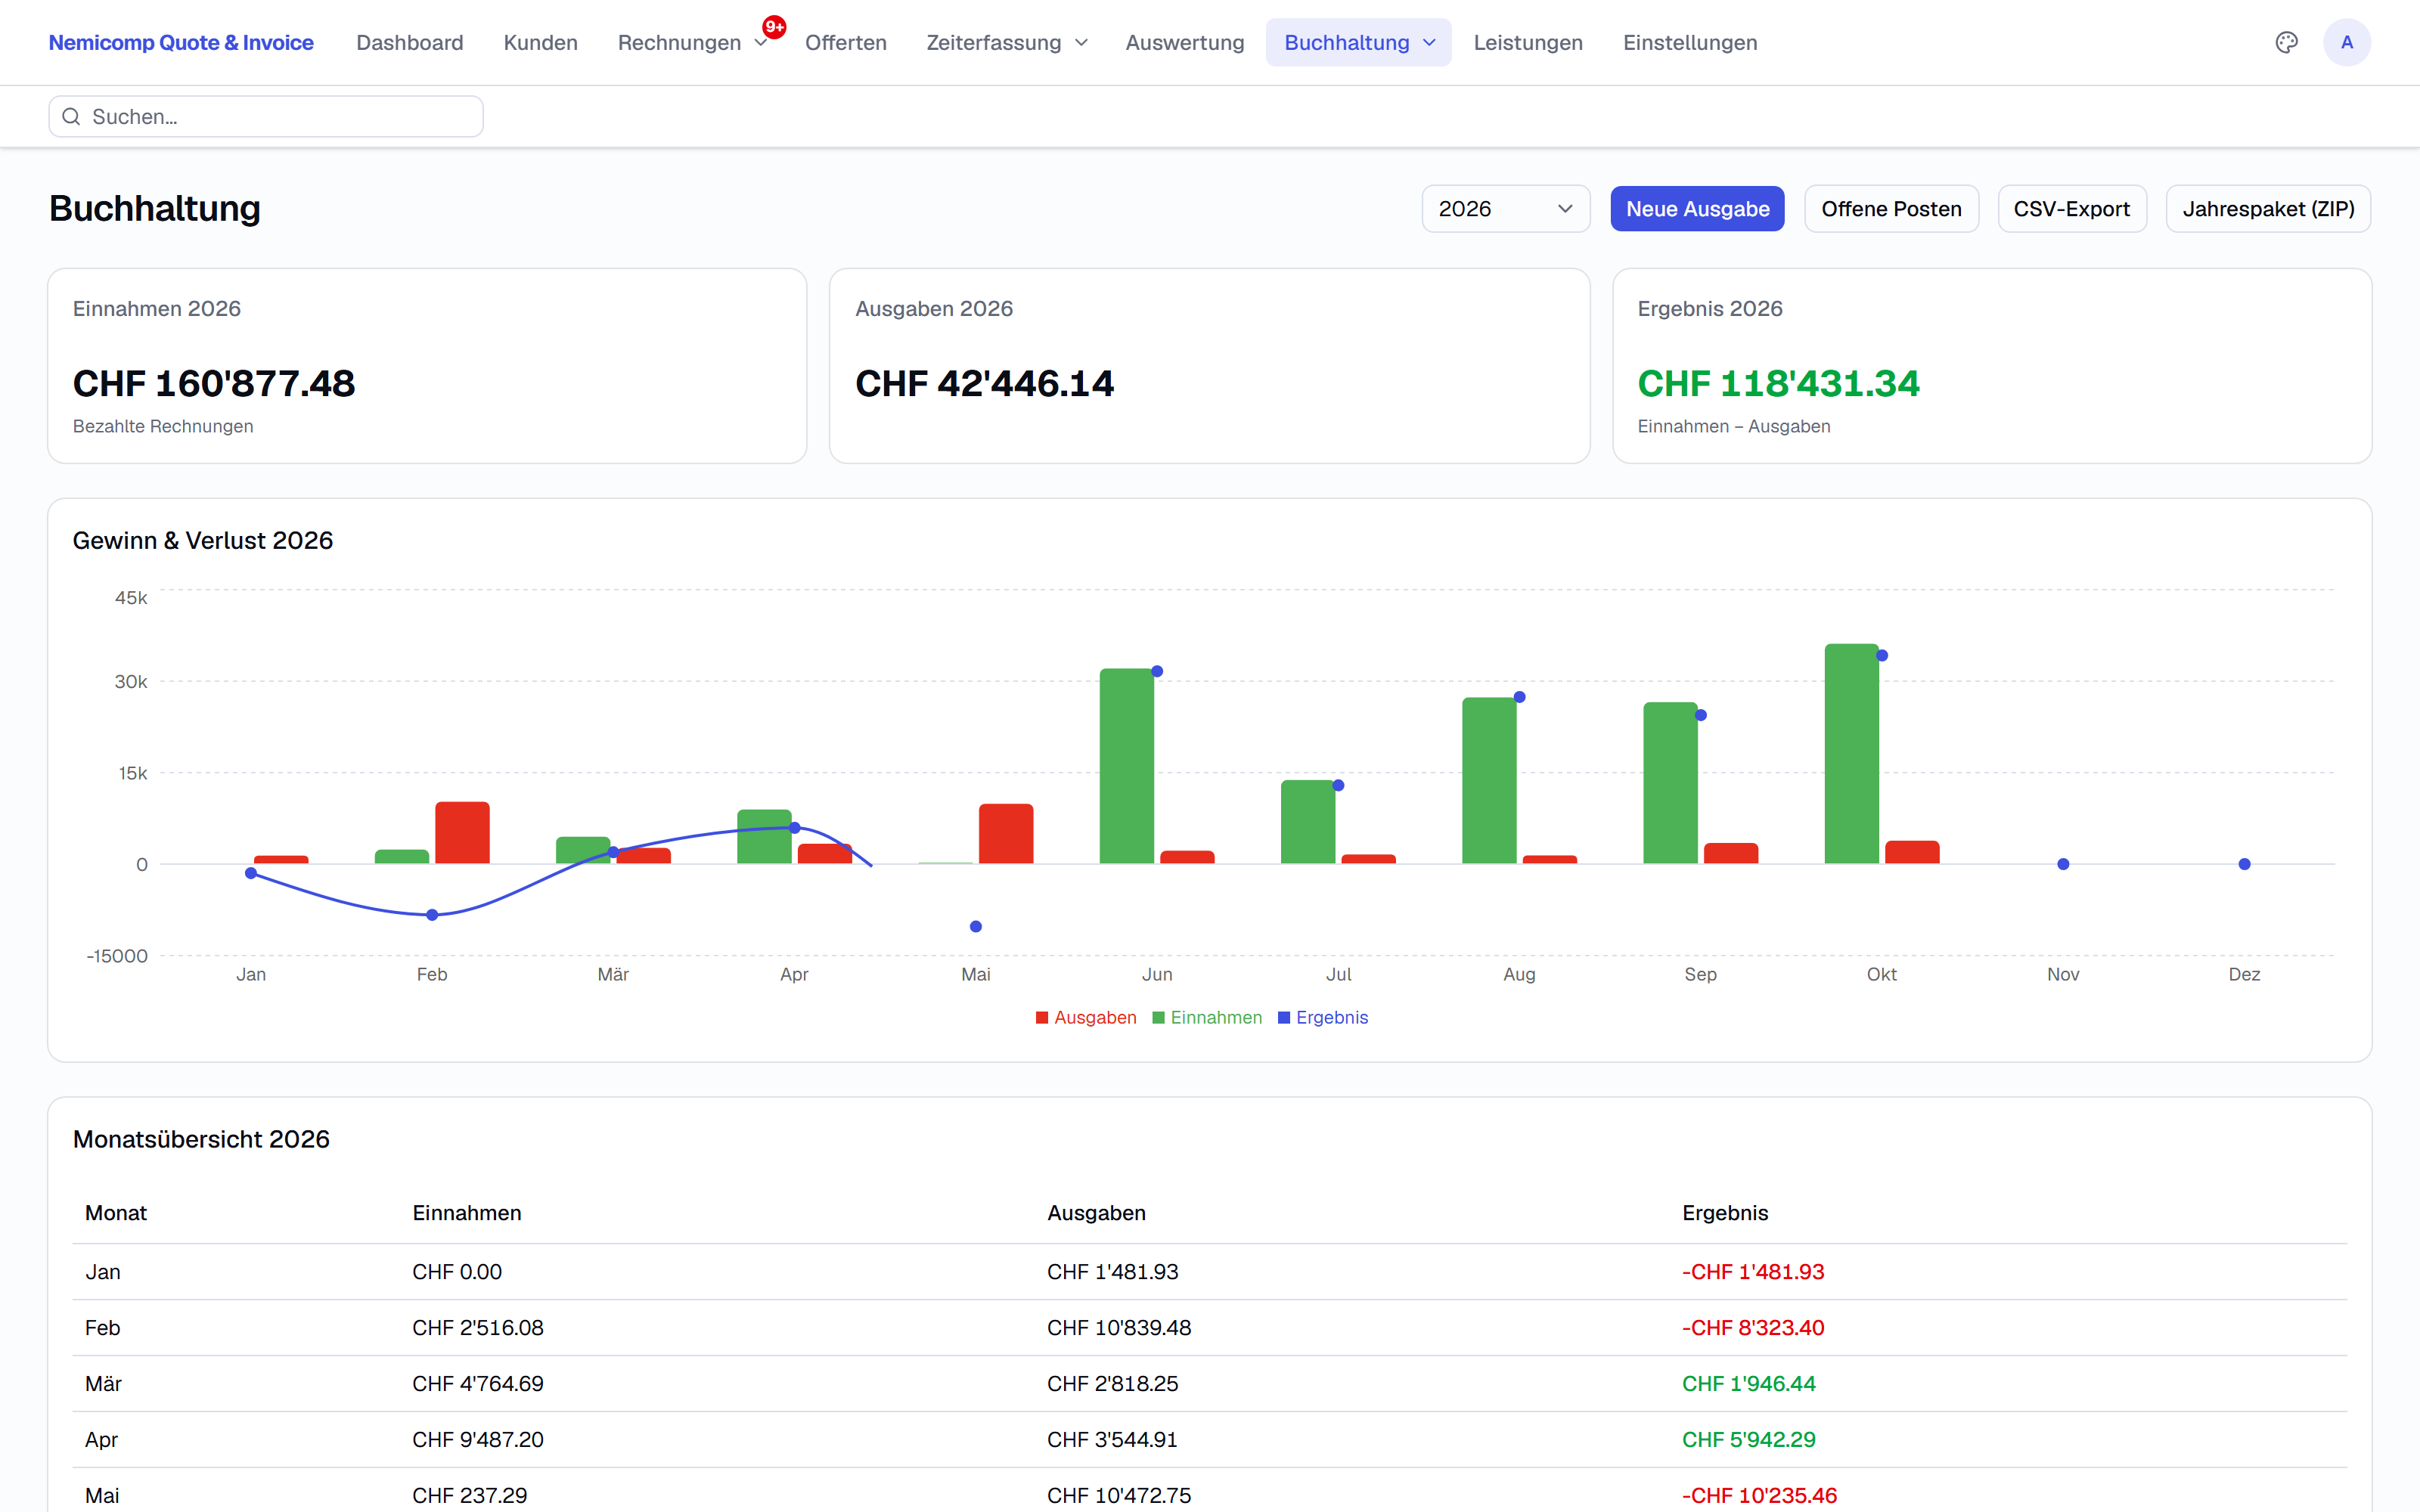Image resolution: width=2420 pixels, height=1512 pixels.
Task: Toggle Einnahmen series in chart legend
Action: coord(1207,1017)
